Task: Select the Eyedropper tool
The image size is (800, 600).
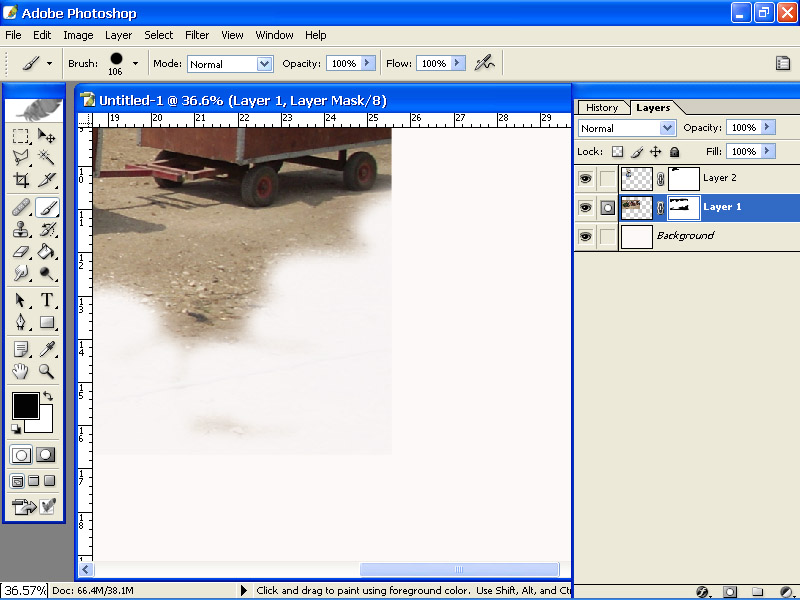Action: tap(47, 348)
